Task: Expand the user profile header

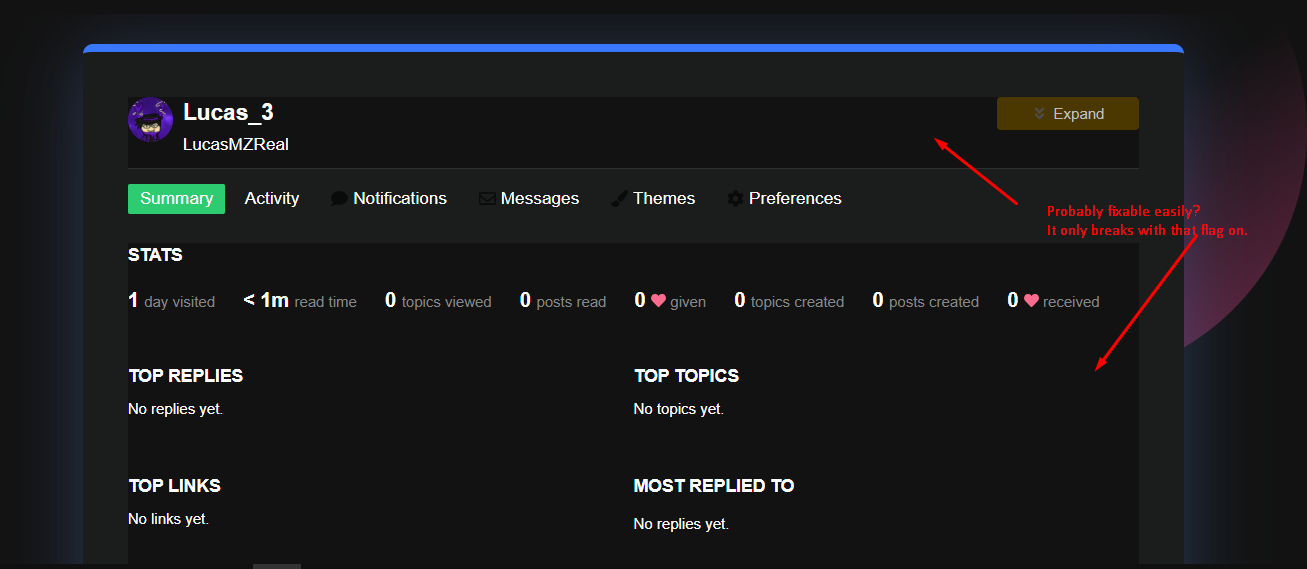Action: (x=1067, y=114)
